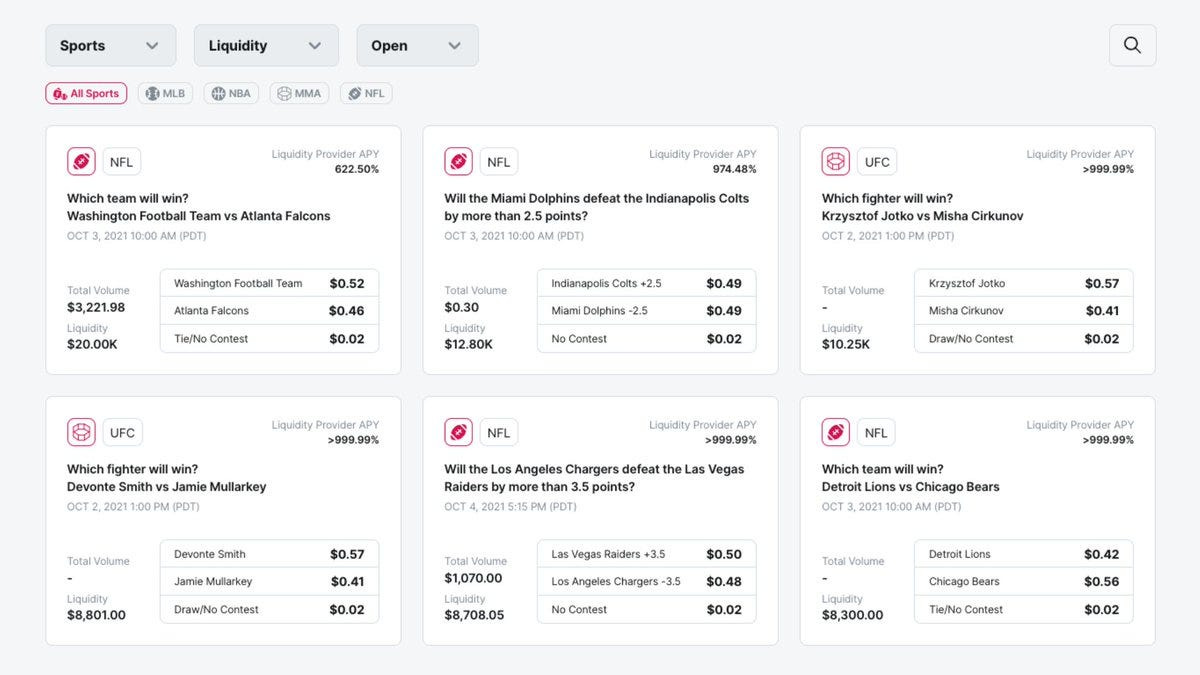Click $10.25K liquidity value
1200x675 pixels.
click(846, 344)
